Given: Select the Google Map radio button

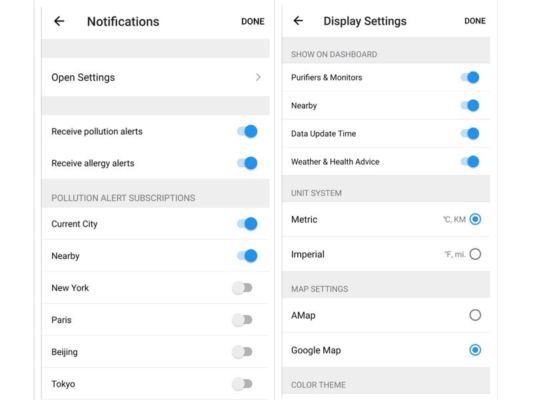Looking at the screenshot, I should tap(475, 350).
